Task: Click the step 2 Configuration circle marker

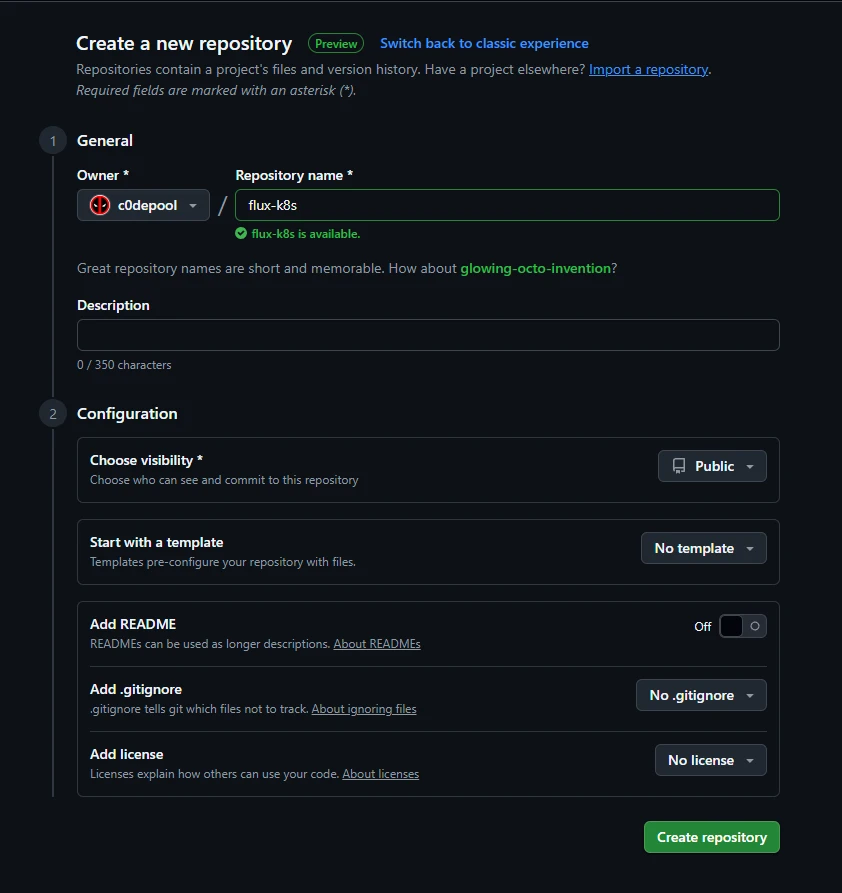Action: 53,414
